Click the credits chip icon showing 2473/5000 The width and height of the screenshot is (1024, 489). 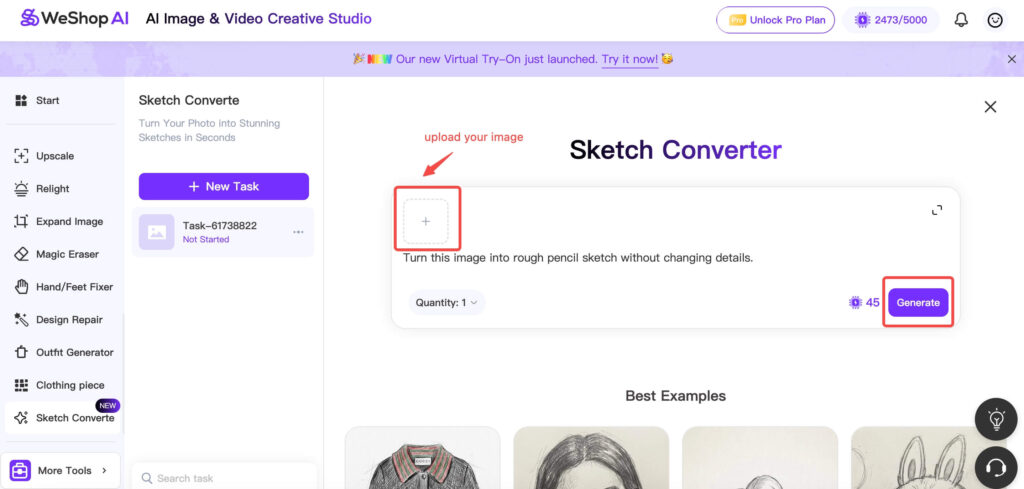[x=862, y=20]
